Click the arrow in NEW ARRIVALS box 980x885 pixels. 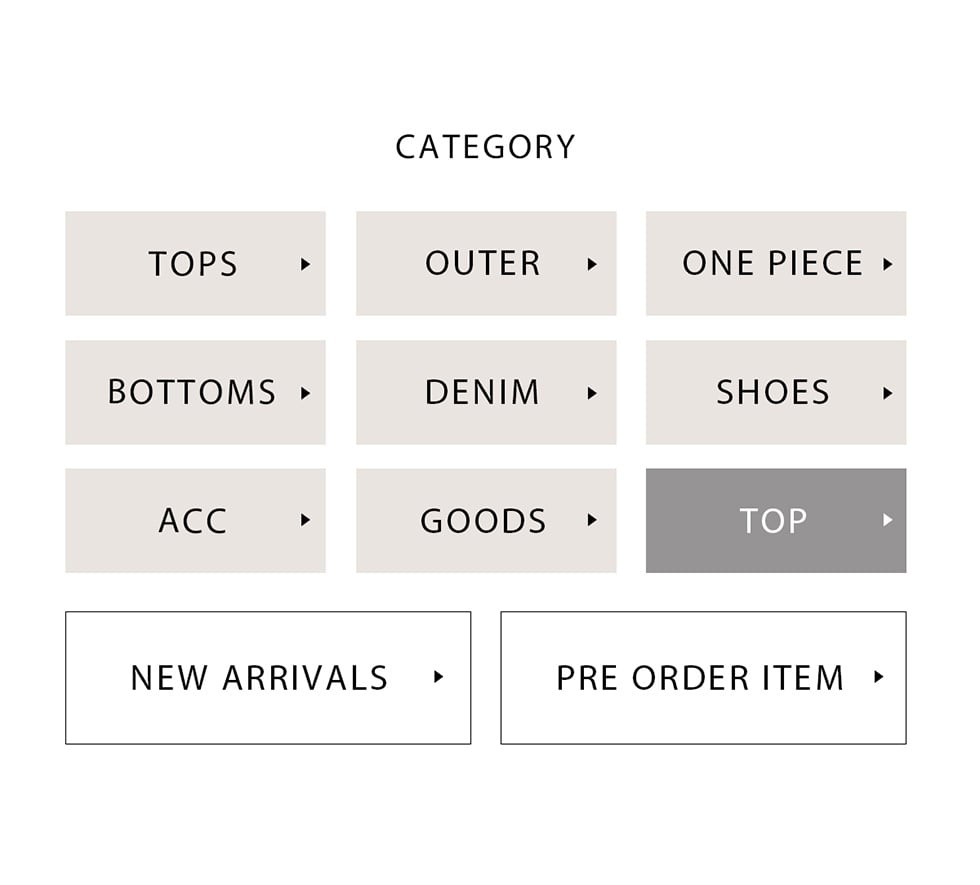438,677
